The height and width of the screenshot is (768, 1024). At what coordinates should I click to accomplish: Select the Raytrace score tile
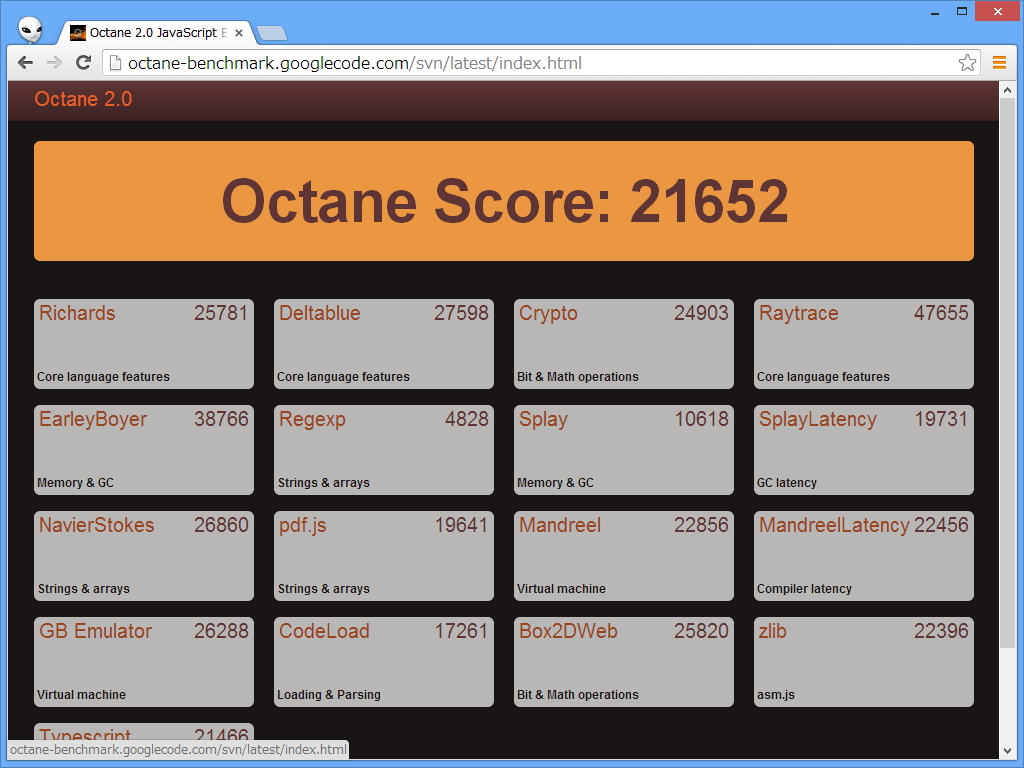[863, 344]
